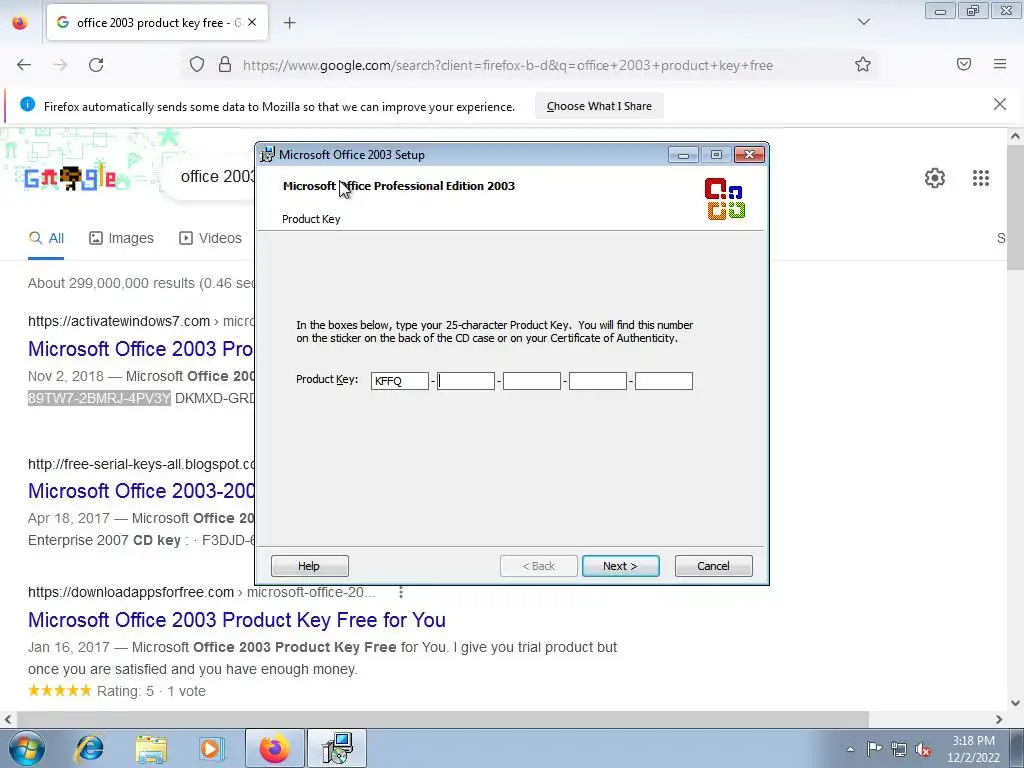Viewport: 1024px width, 768px height.
Task: Show hidden tray icons arrow
Action: point(850,749)
